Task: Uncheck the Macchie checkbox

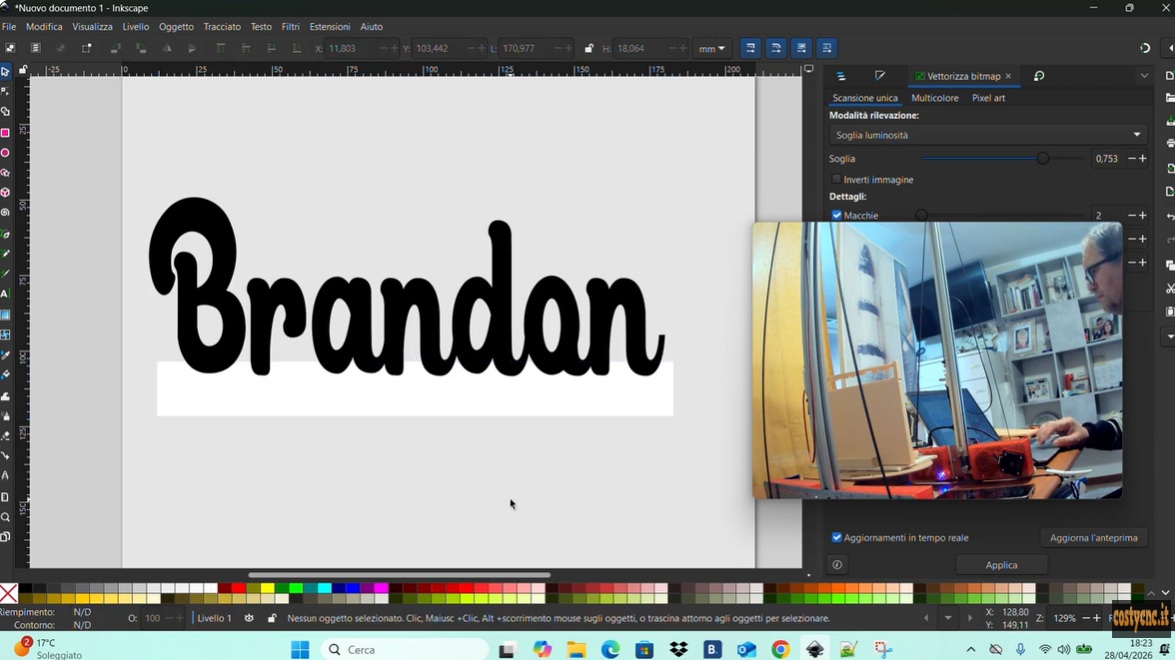Action: pos(836,215)
